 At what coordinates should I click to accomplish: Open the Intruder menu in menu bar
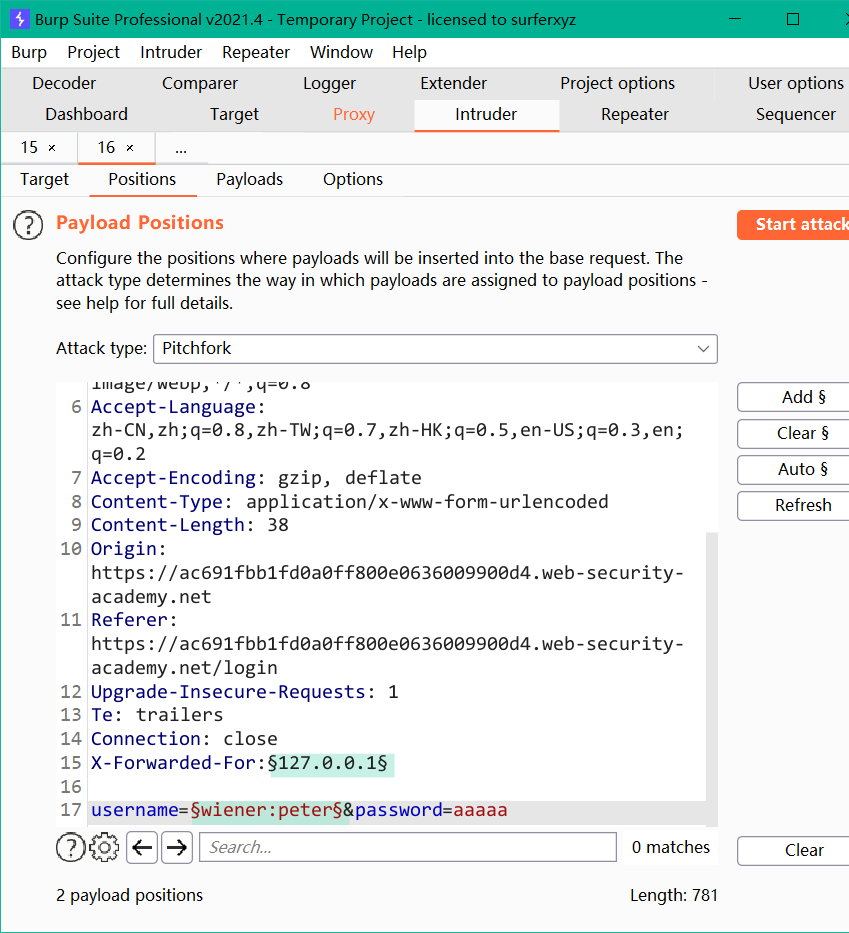coord(171,52)
